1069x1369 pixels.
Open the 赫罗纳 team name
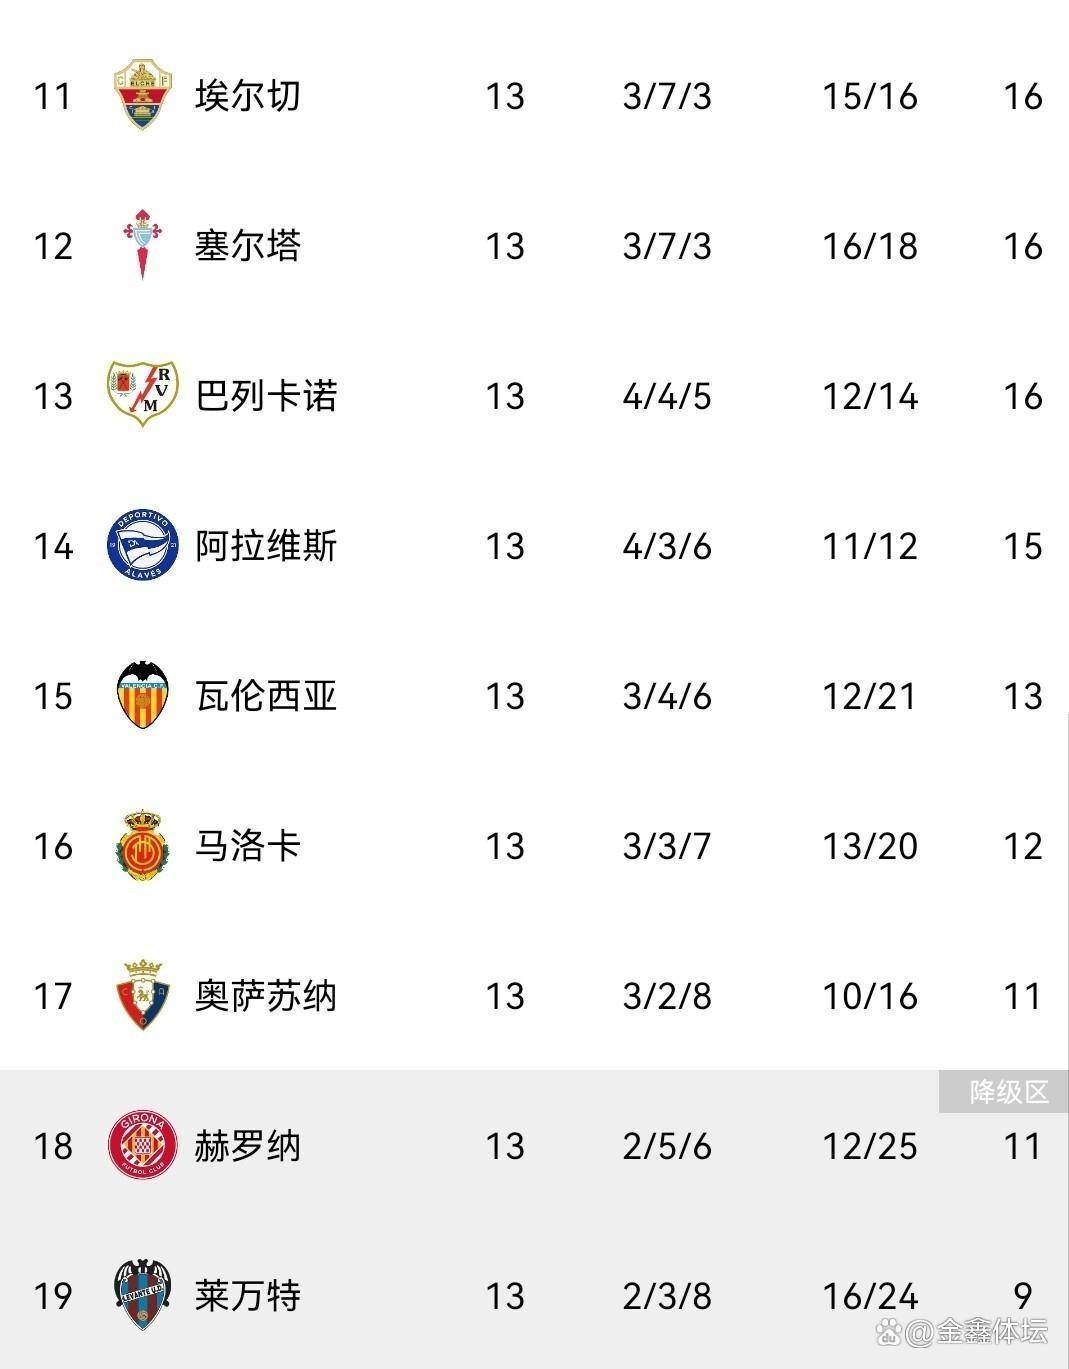(247, 1146)
